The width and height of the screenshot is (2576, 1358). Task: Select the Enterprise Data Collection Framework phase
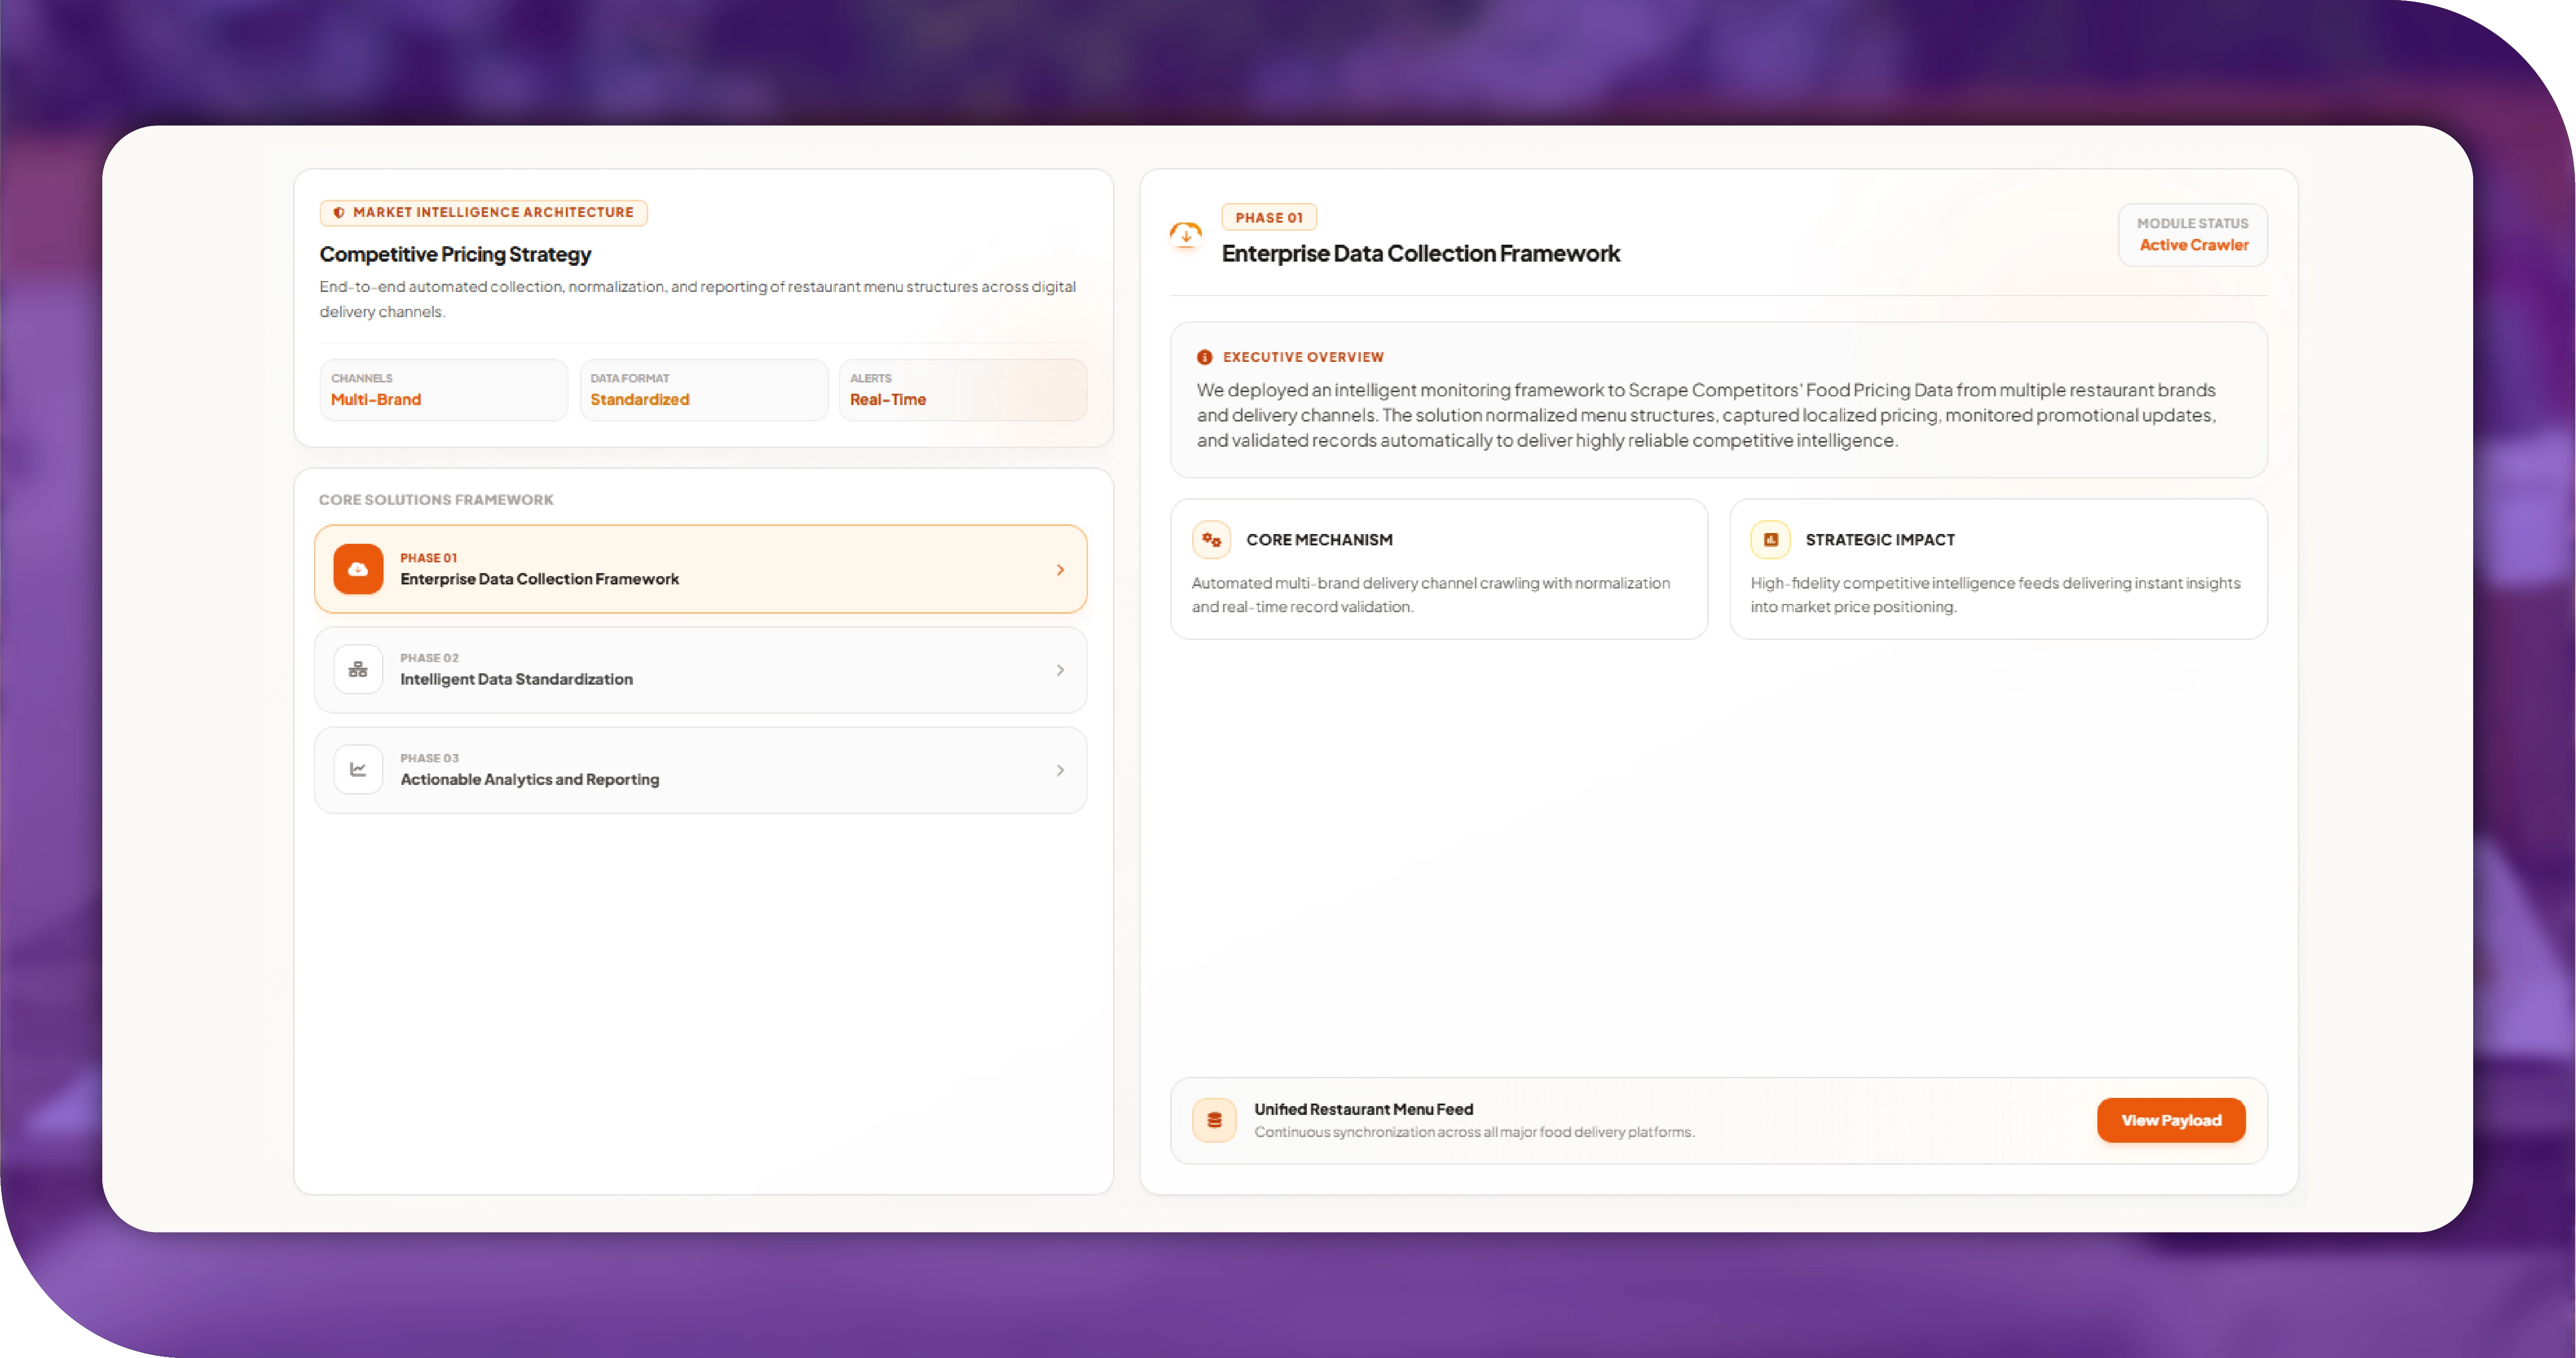coord(700,569)
